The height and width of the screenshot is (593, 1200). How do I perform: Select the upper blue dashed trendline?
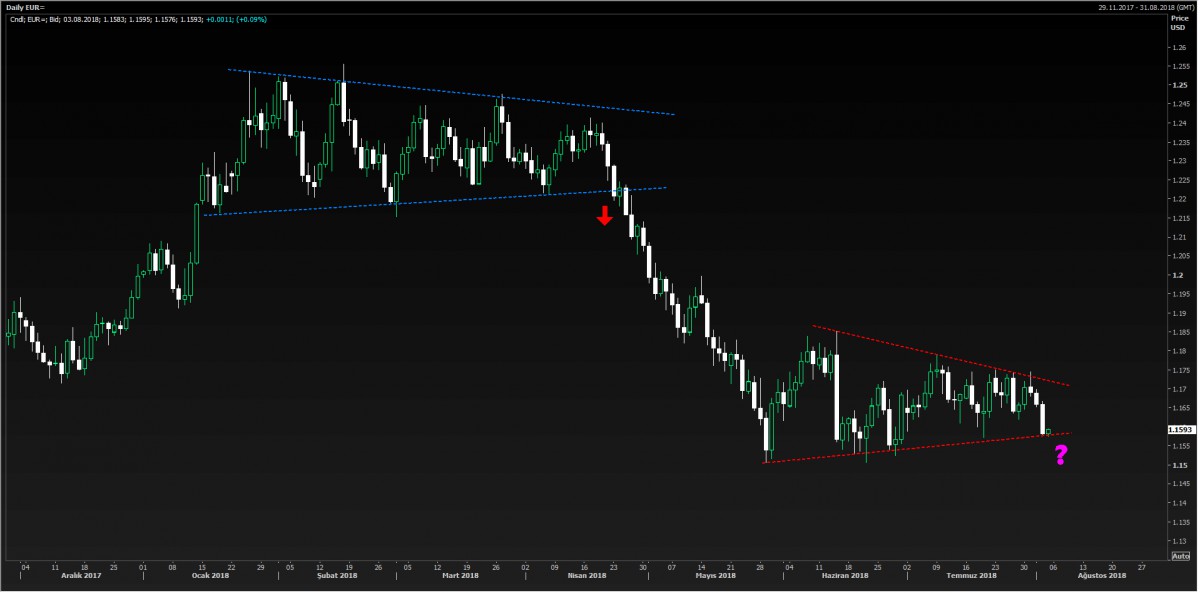click(x=450, y=92)
